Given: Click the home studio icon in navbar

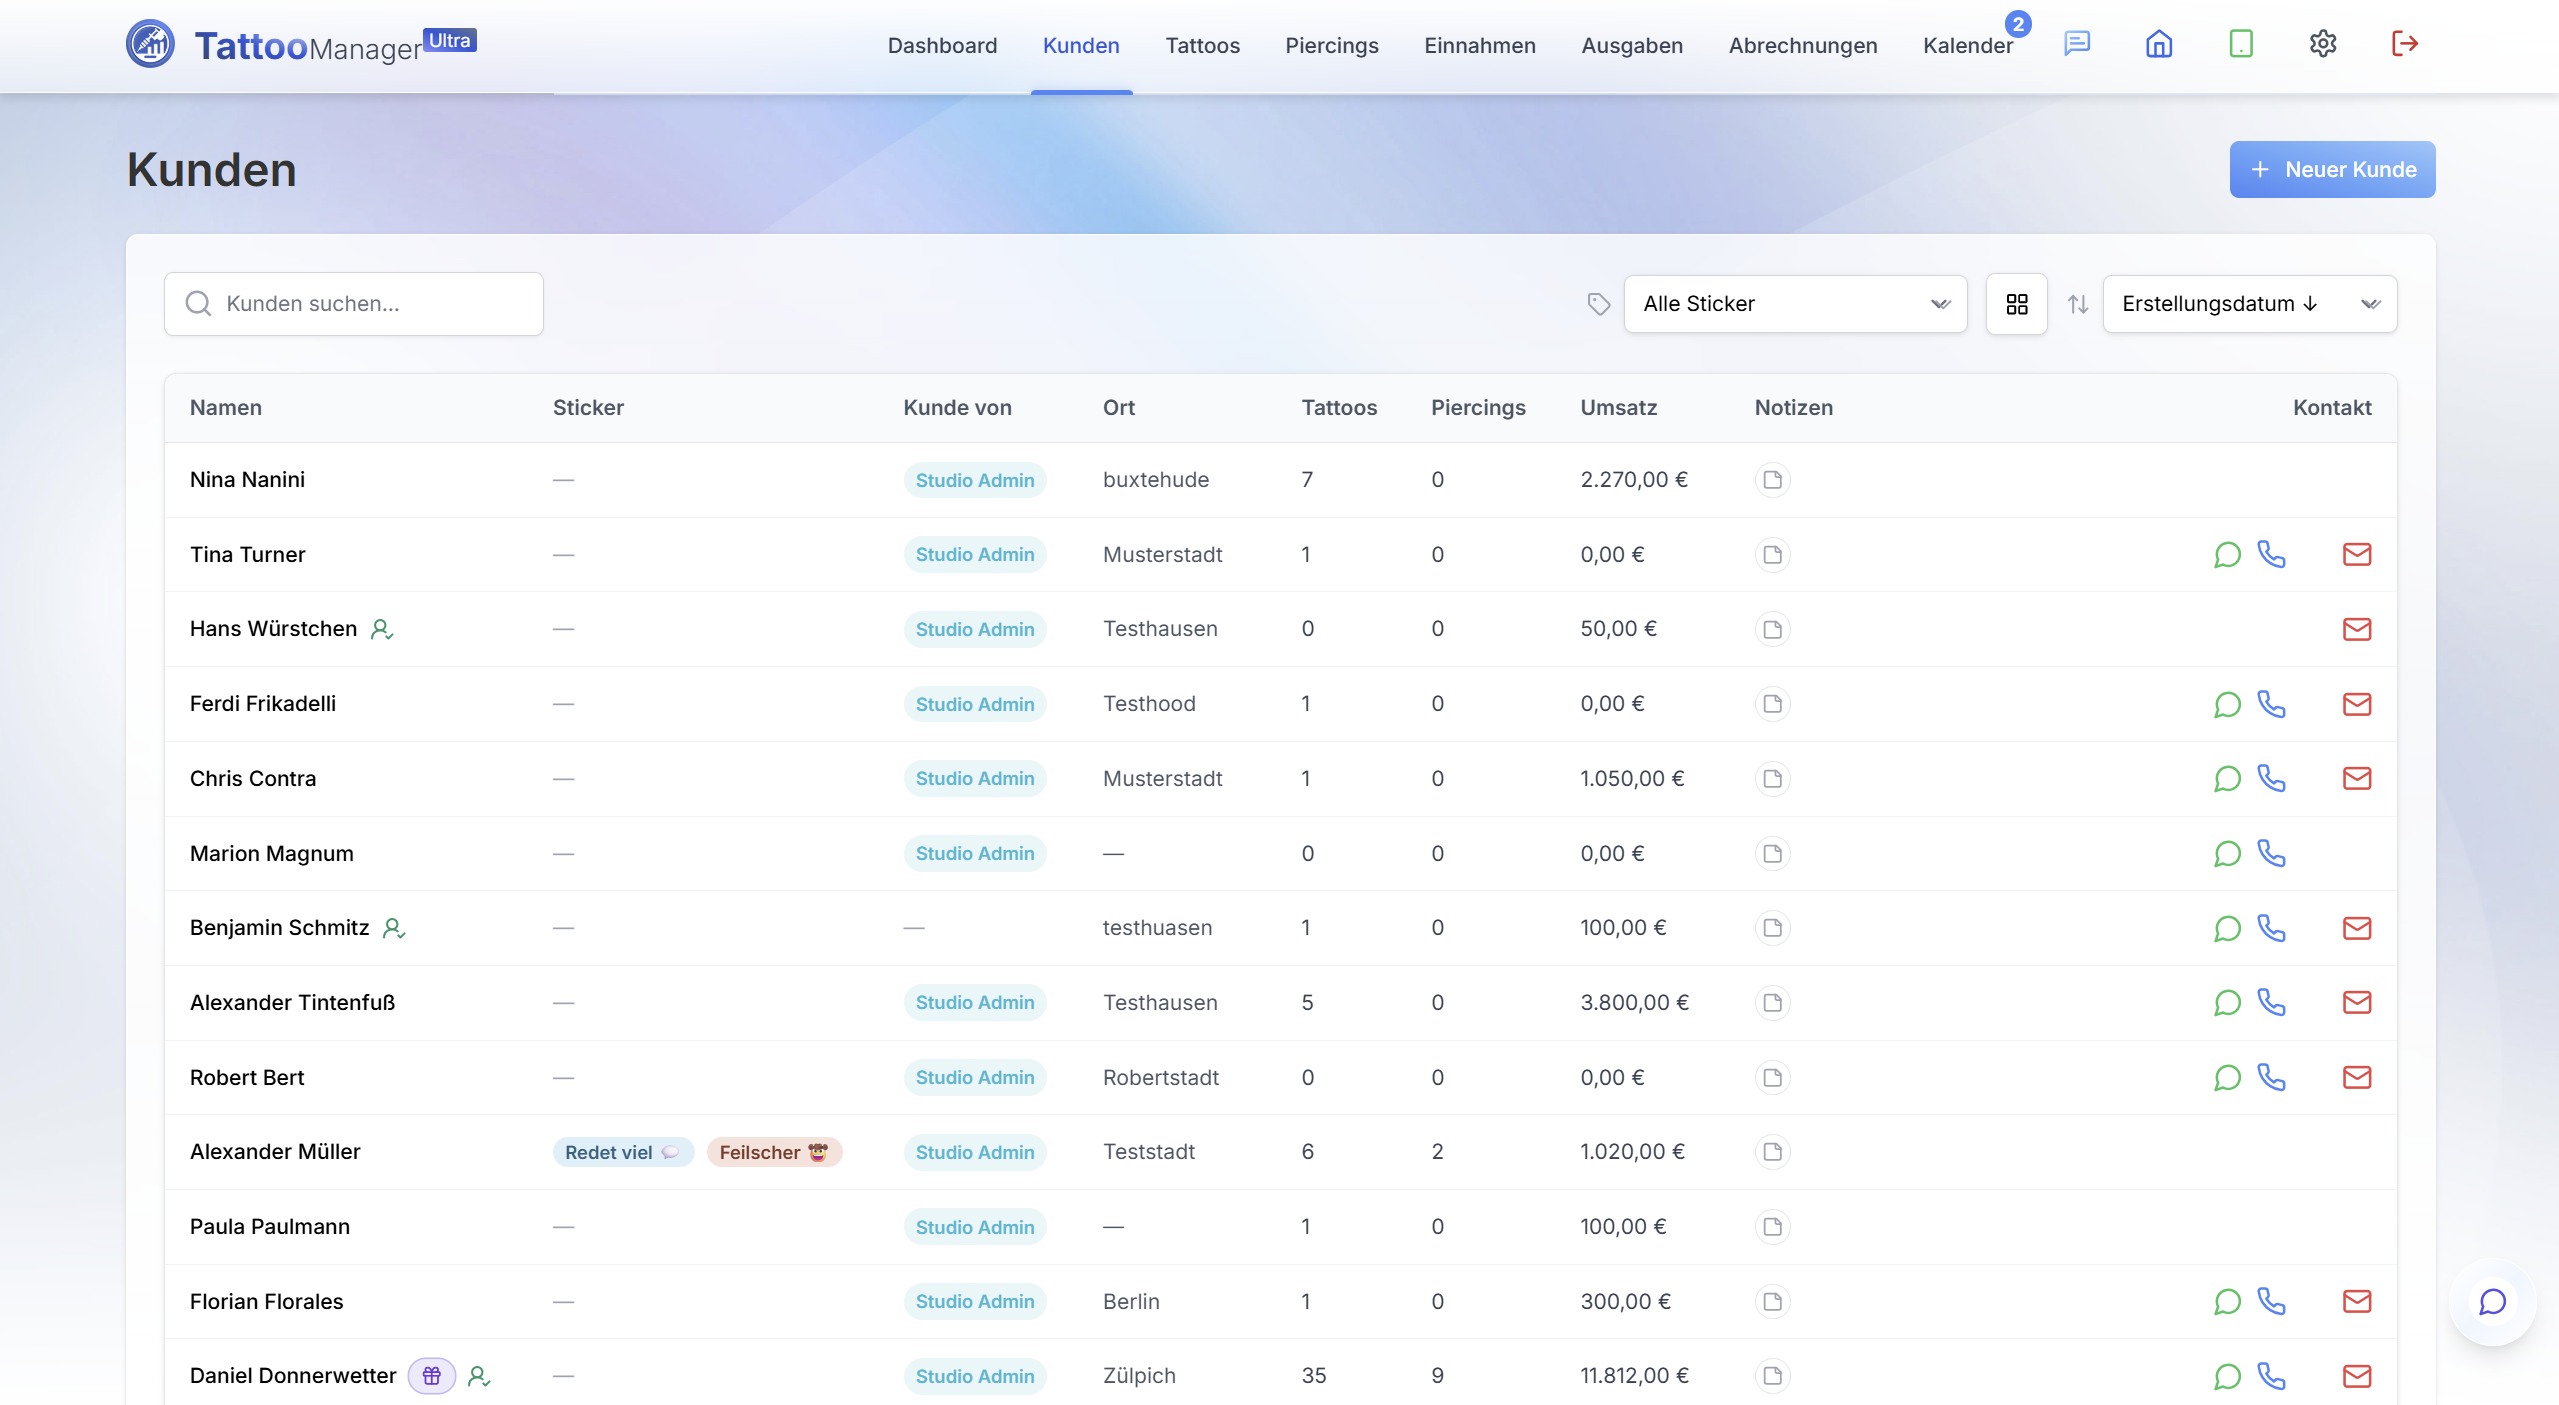Looking at the screenshot, I should click(2159, 44).
